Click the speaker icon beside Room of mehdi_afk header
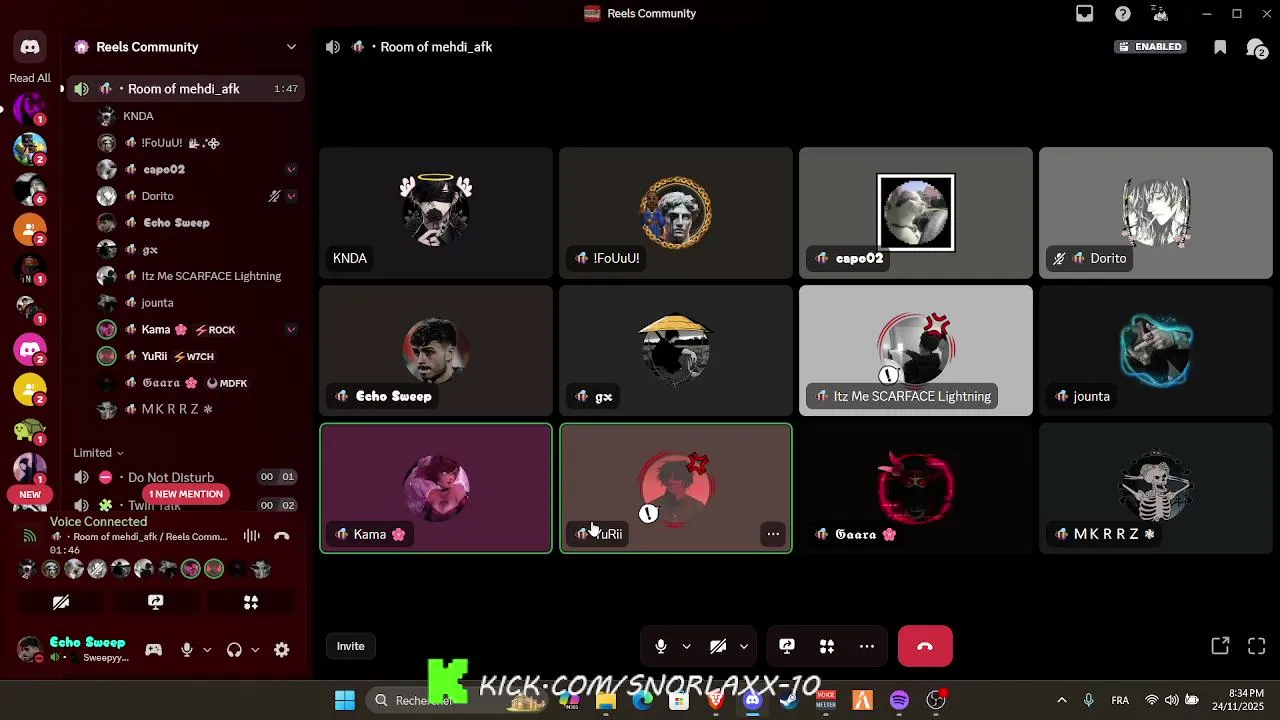The height and width of the screenshot is (720, 1280). [x=333, y=47]
